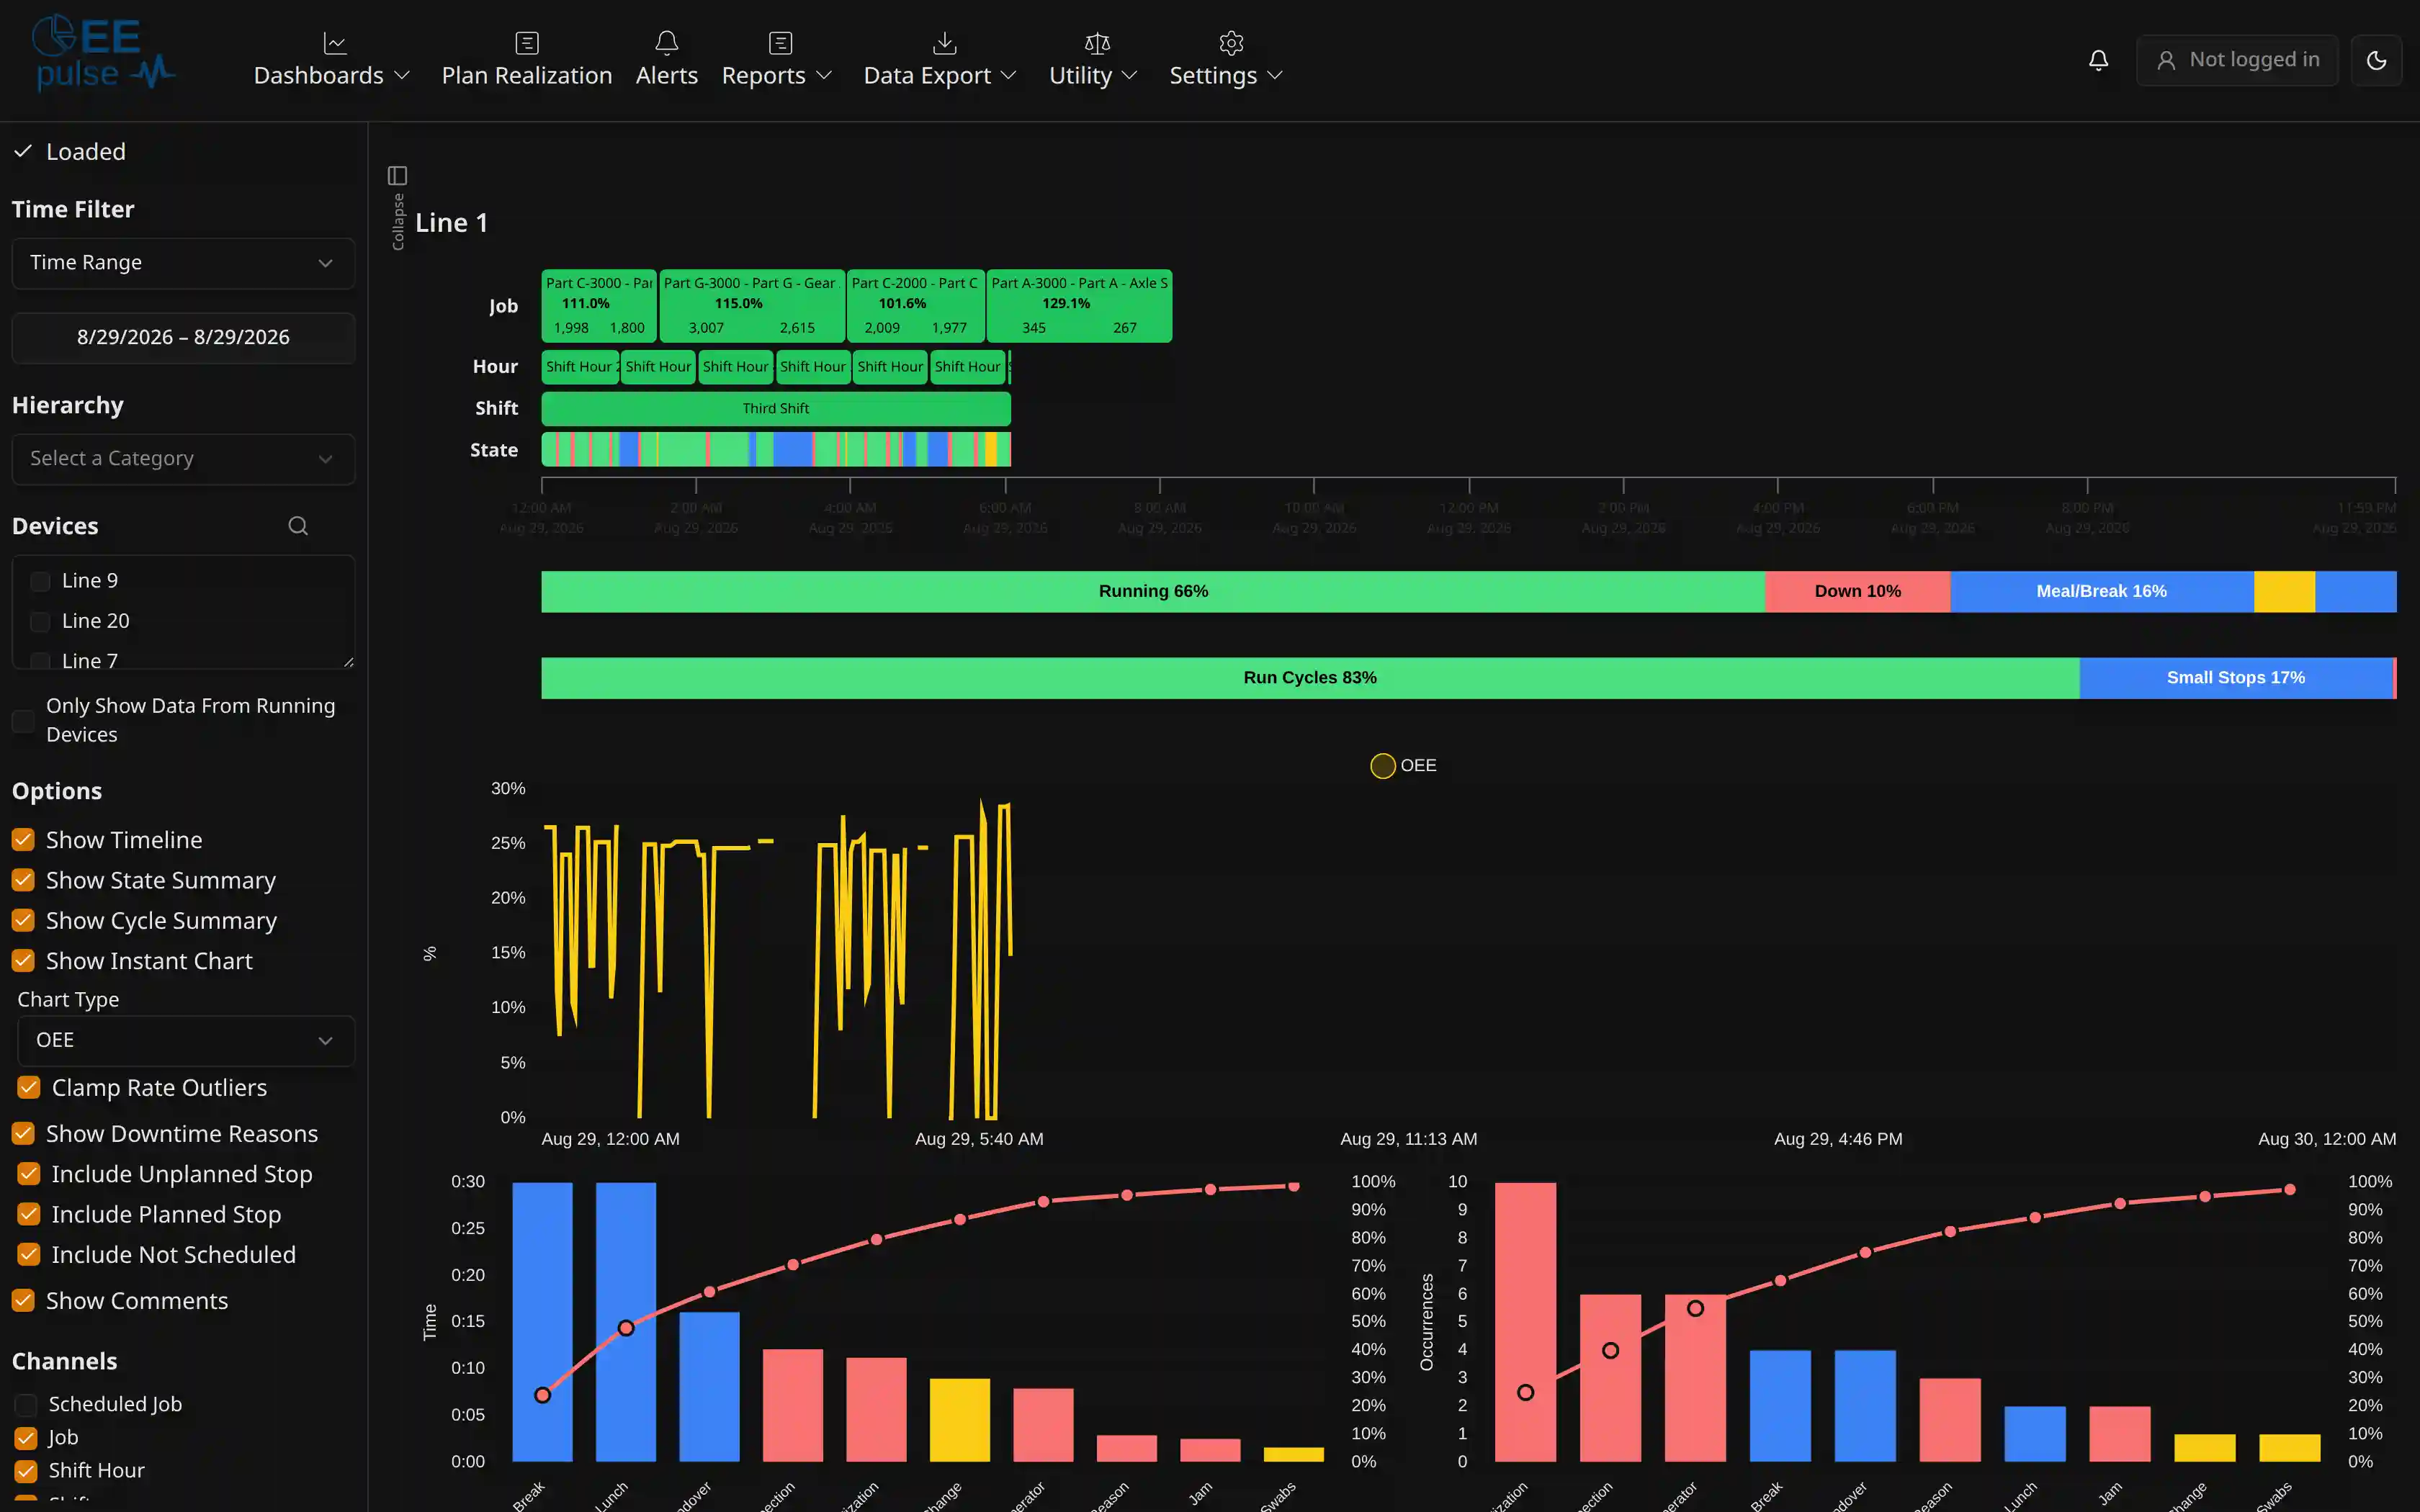Select the Part C-3000 job block
This screenshot has width=2420, height=1512.
tap(599, 306)
